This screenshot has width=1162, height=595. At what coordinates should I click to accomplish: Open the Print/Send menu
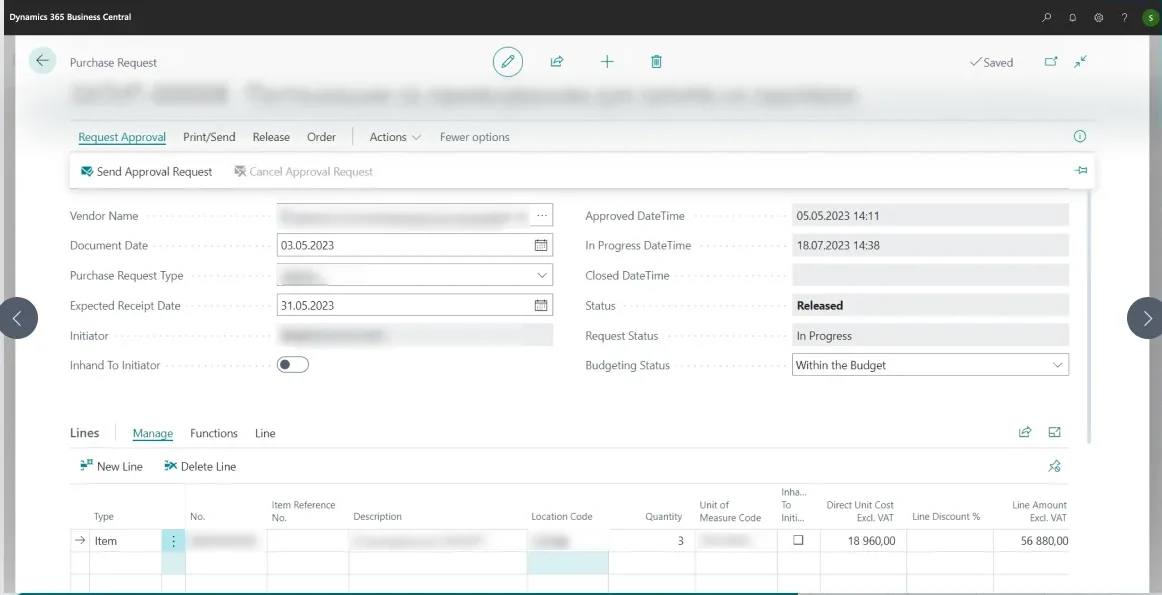click(x=209, y=137)
